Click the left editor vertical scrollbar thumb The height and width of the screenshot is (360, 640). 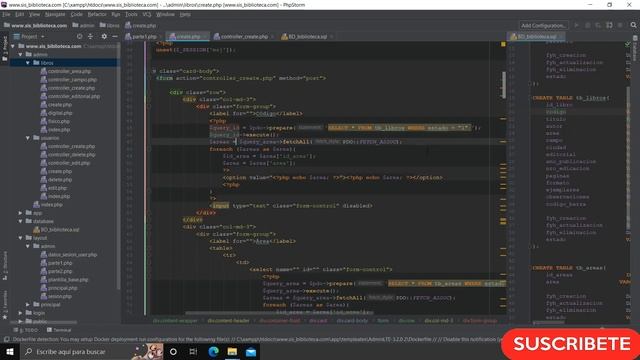point(504,85)
